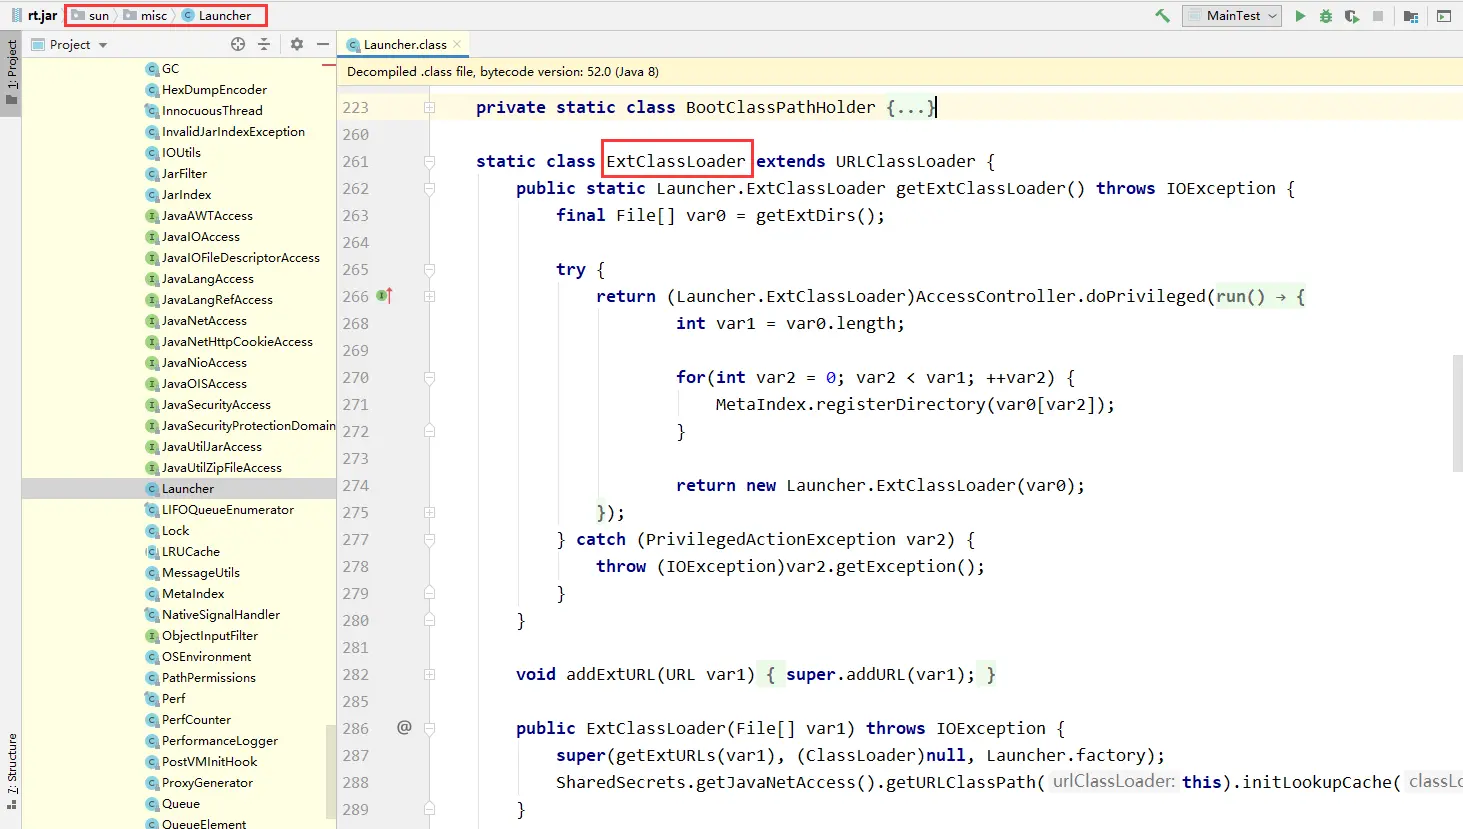Open the 7: Structure tool window tab
This screenshot has width=1463, height=829.
[11, 773]
